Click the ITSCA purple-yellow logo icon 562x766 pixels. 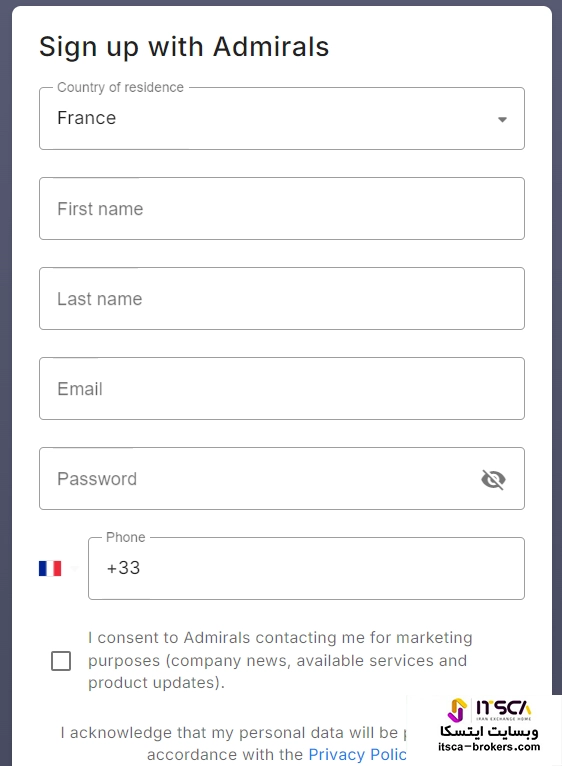(x=457, y=710)
